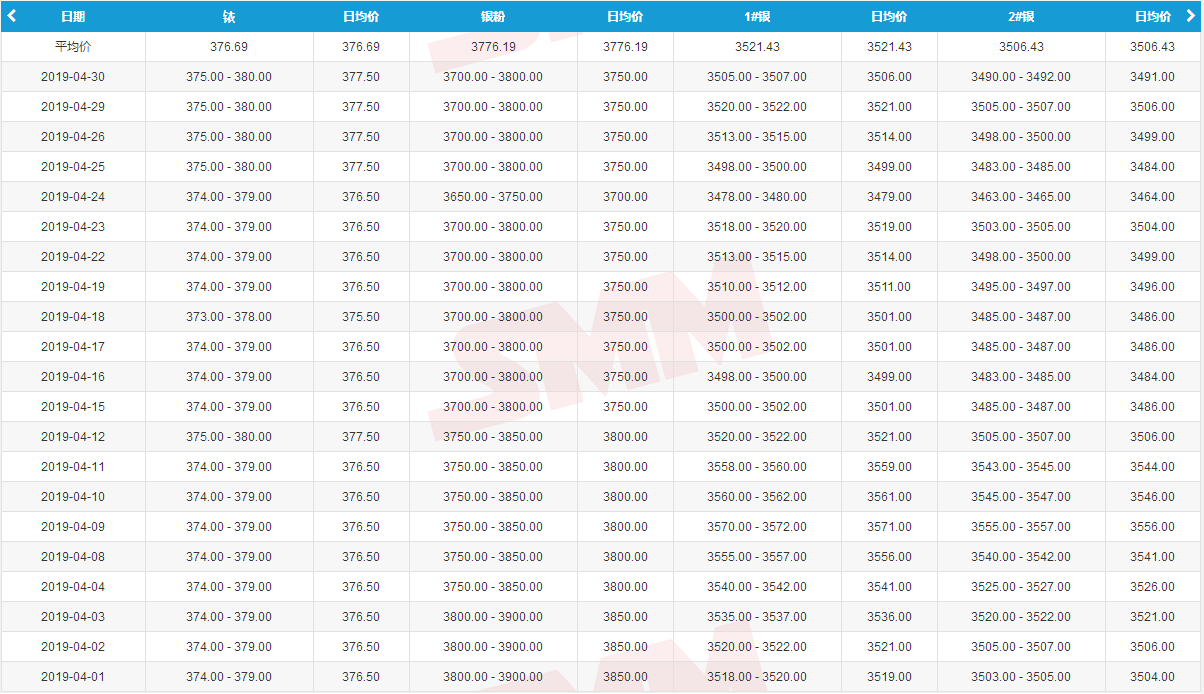Click the 3556.00 daily average in 2019-04-09 row
Viewport: 1204px width, 694px height.
(1152, 527)
